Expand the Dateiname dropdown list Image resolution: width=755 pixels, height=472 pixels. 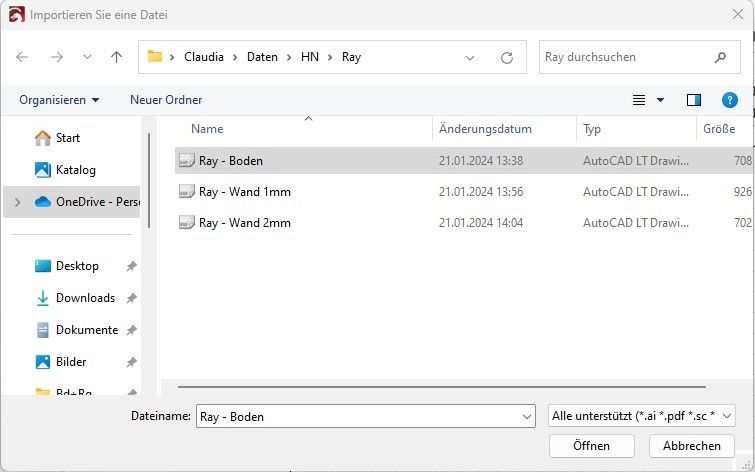[x=527, y=416]
